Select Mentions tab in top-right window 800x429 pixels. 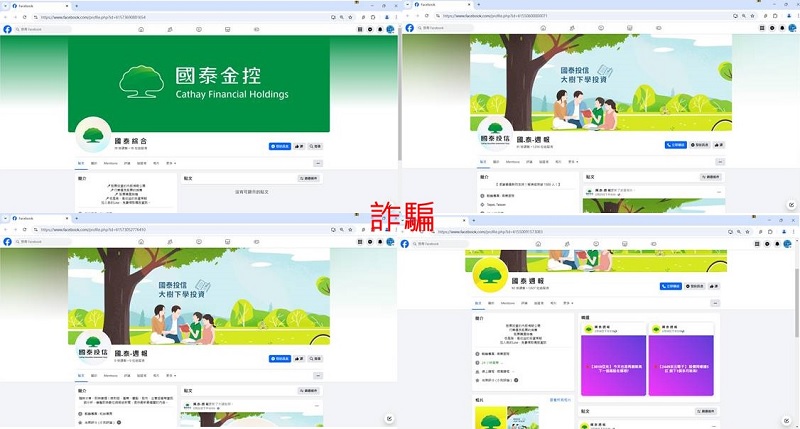(x=513, y=162)
